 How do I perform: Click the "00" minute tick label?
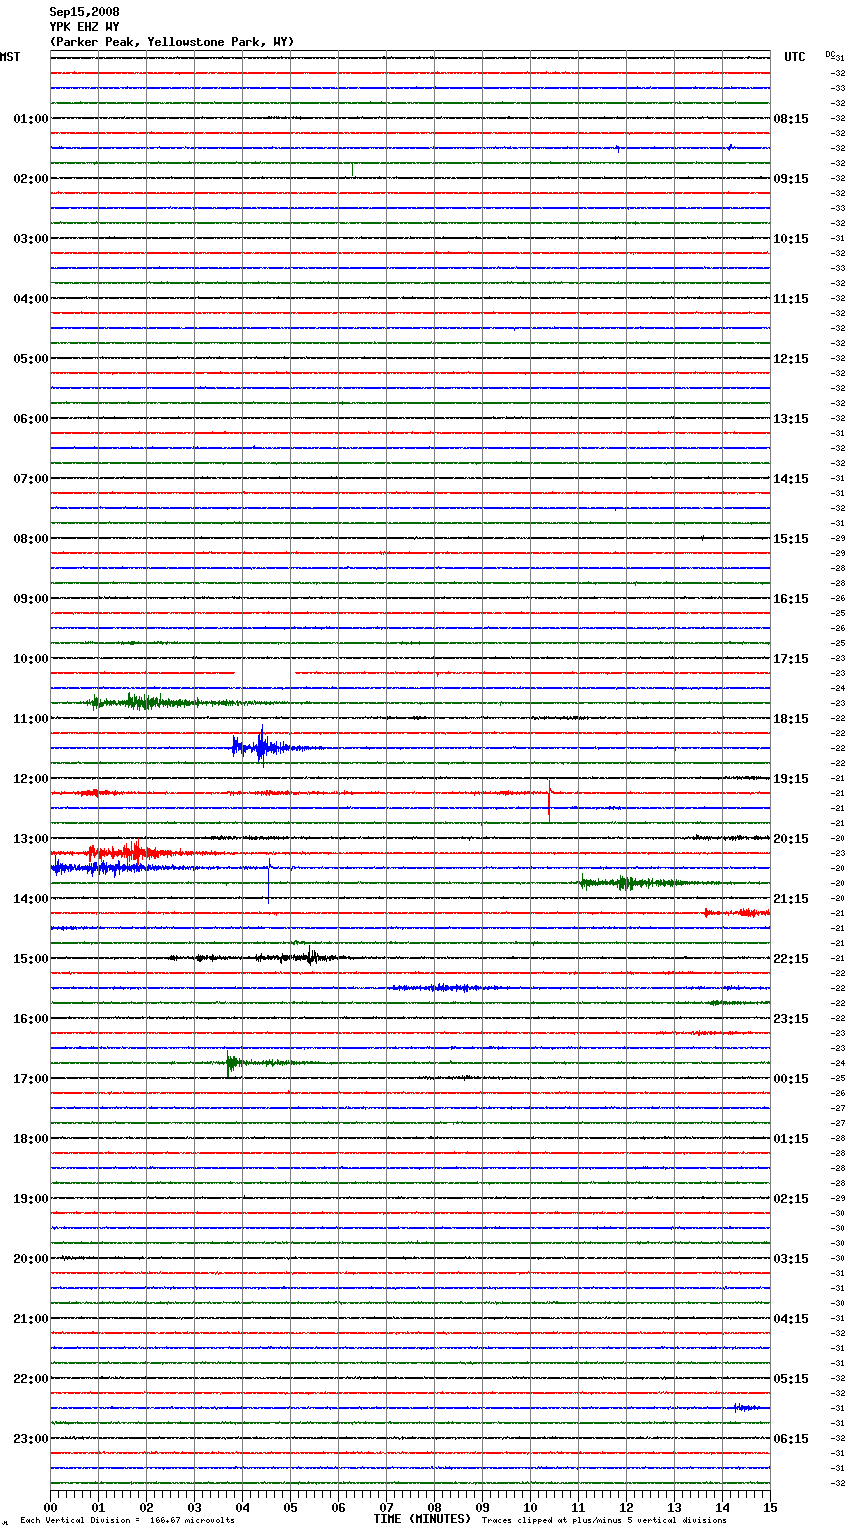51,1507
